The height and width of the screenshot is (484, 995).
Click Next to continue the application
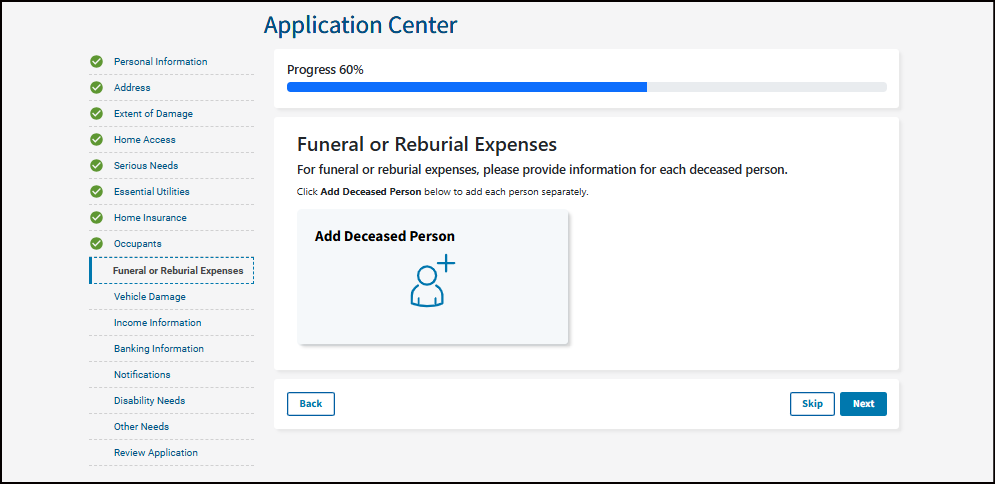863,404
